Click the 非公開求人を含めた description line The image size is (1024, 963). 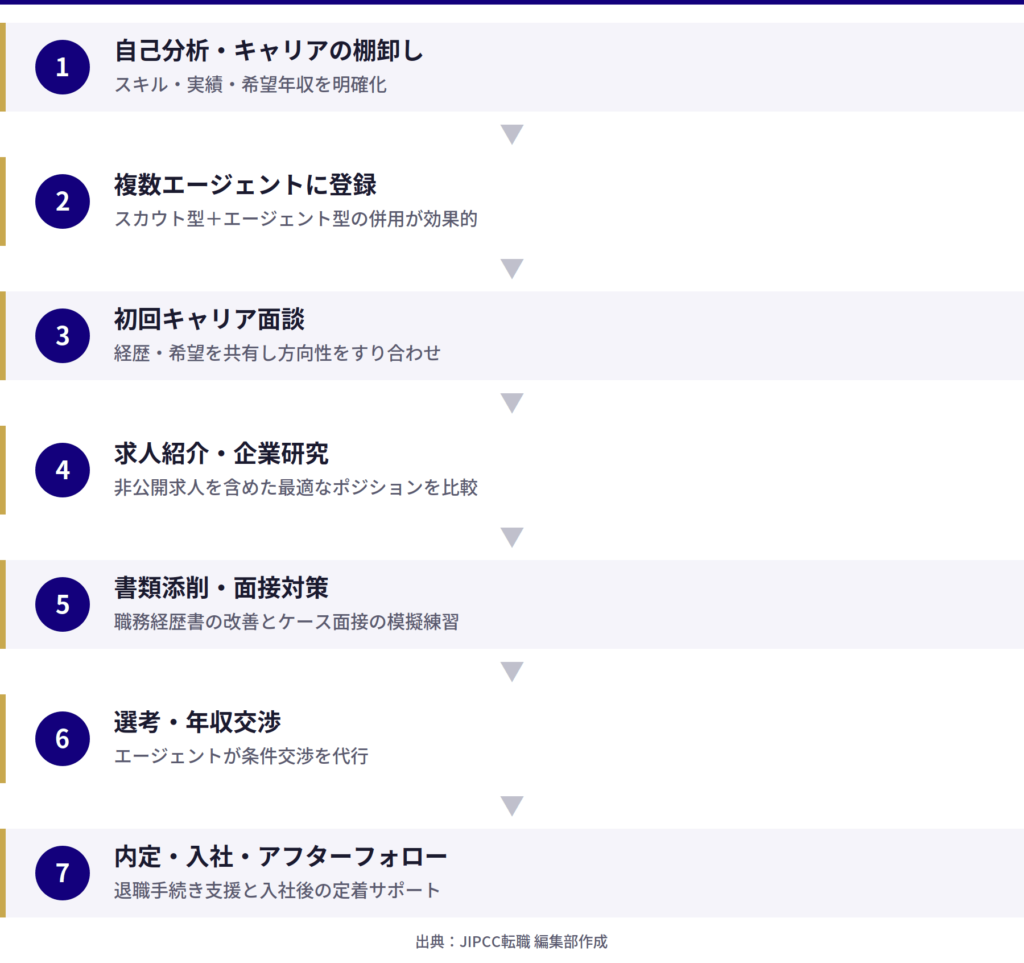pos(295,488)
